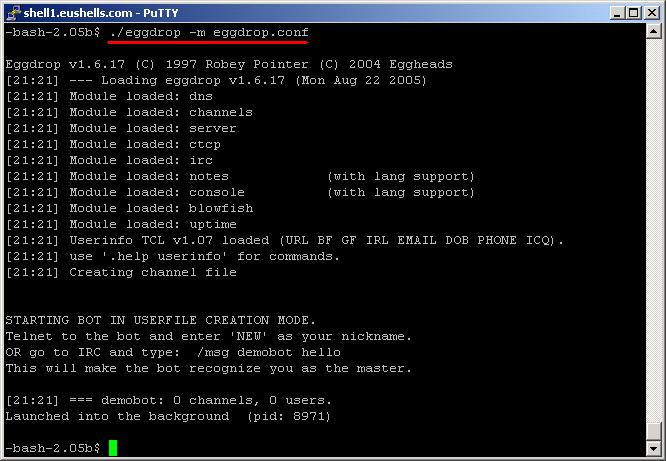Click the 'Loading eggdrop v1.6.17' line
The image size is (666, 461).
pyautogui.click(x=216, y=80)
